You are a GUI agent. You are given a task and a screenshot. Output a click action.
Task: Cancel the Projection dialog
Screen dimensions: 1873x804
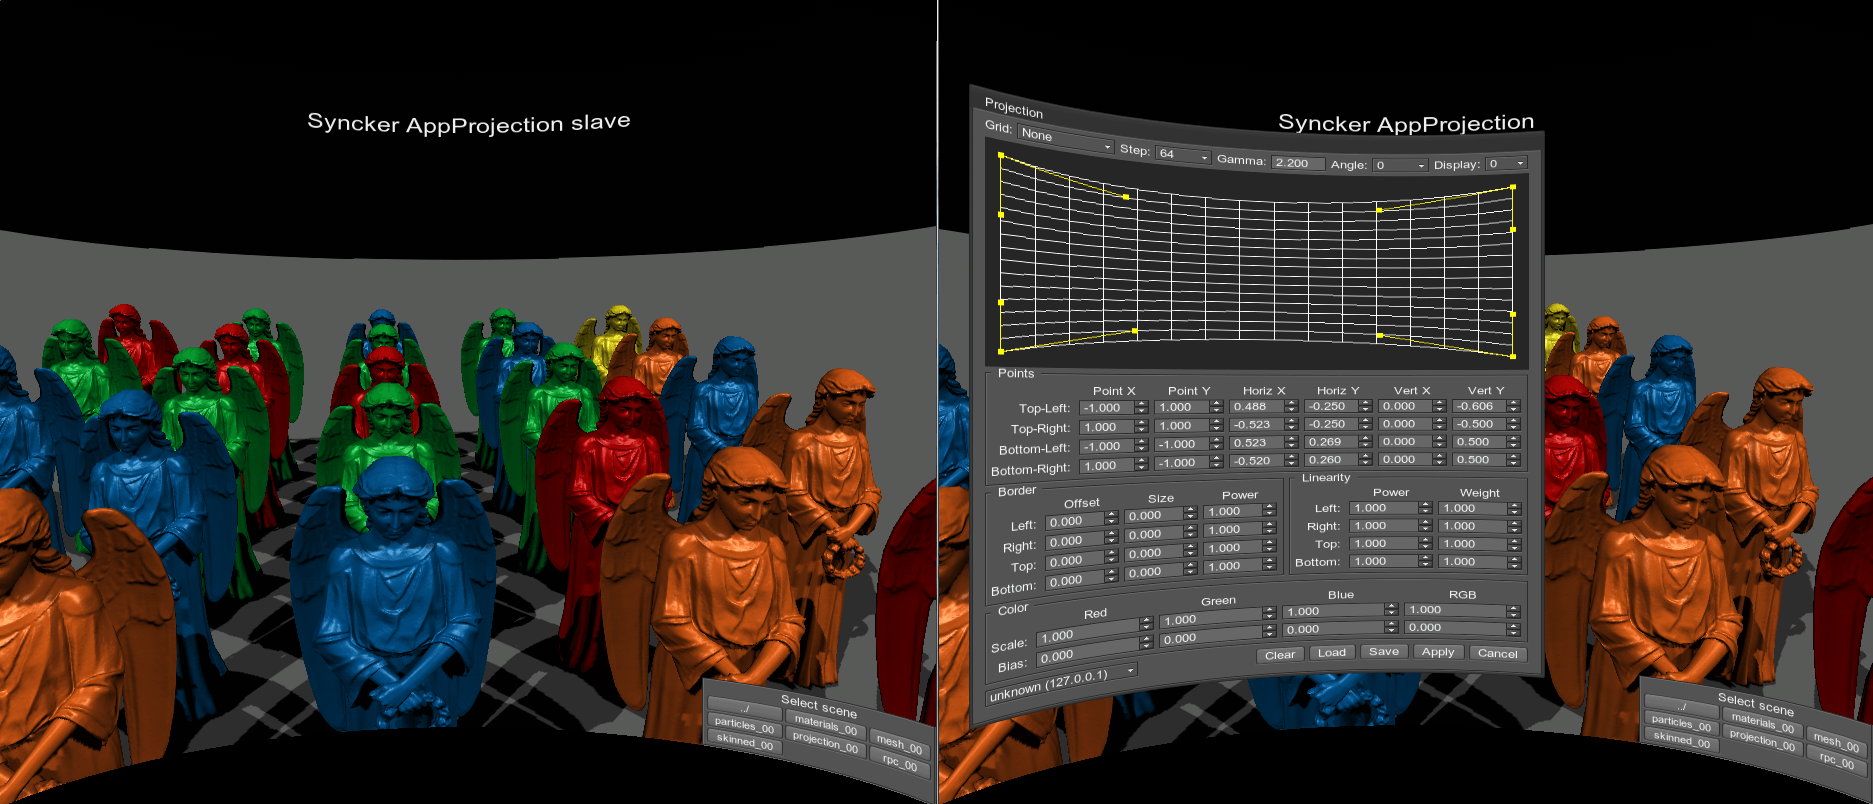coord(1497,653)
